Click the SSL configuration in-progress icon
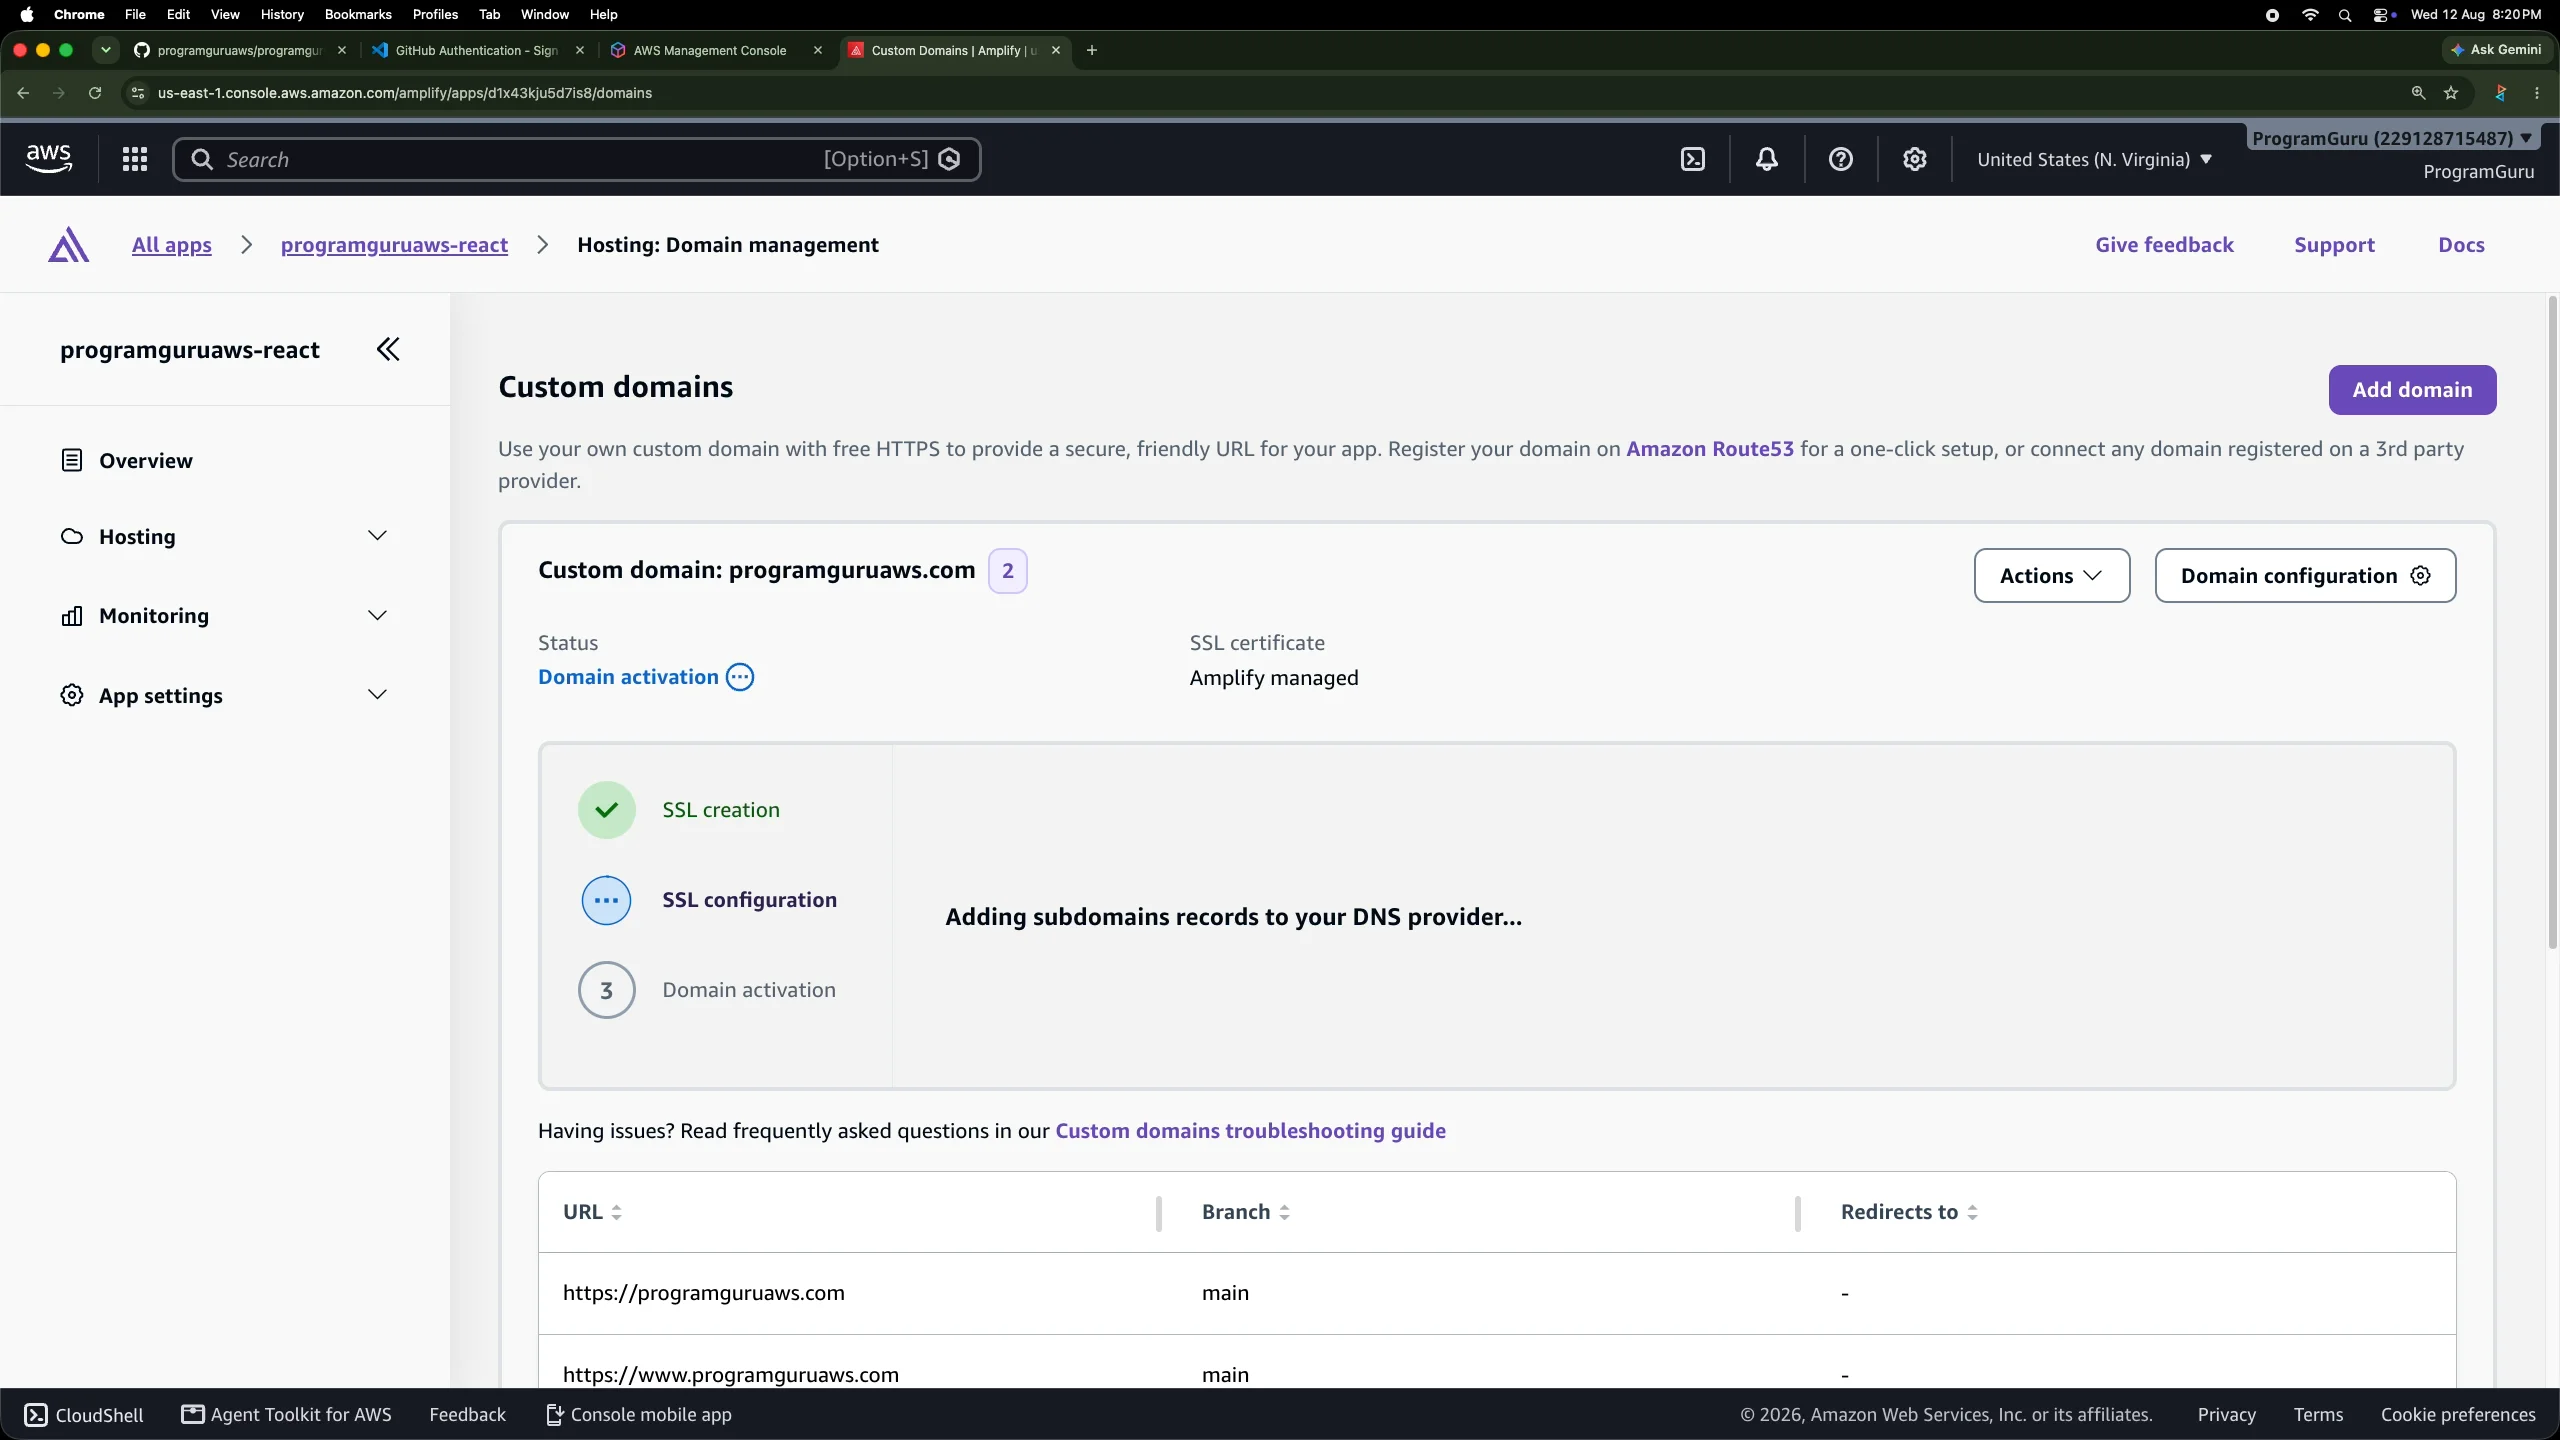This screenshot has width=2560, height=1440. (x=607, y=900)
